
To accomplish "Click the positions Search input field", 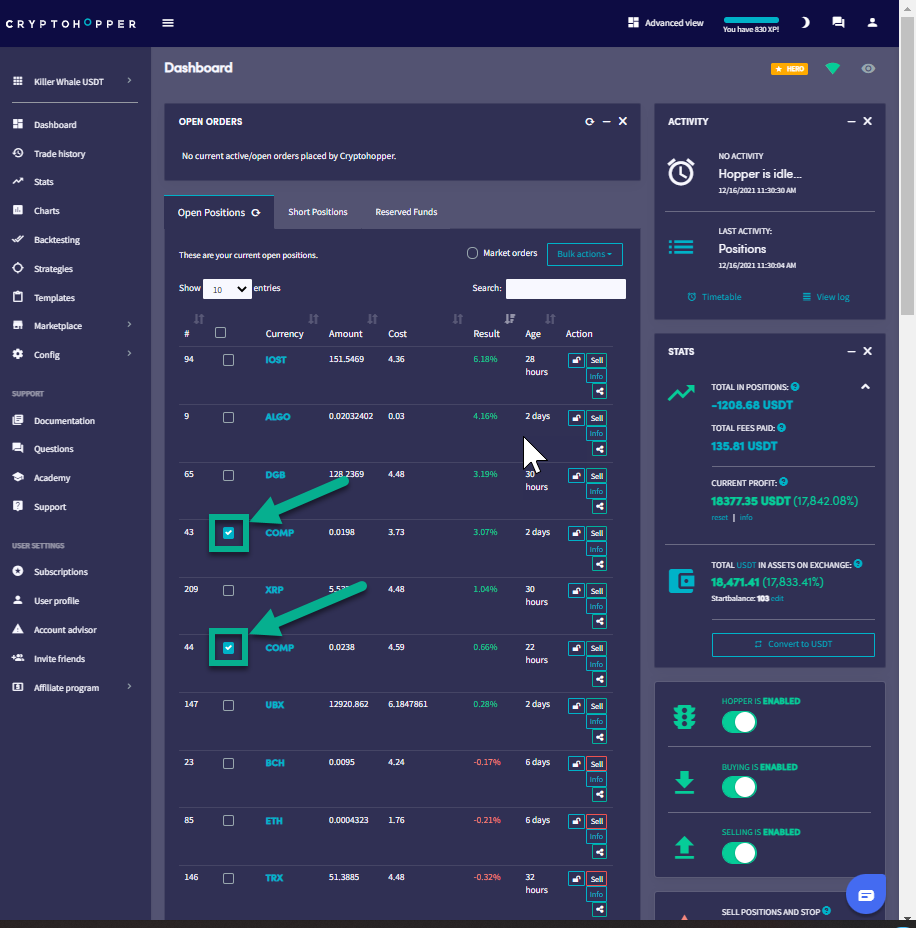I will 565,289.
